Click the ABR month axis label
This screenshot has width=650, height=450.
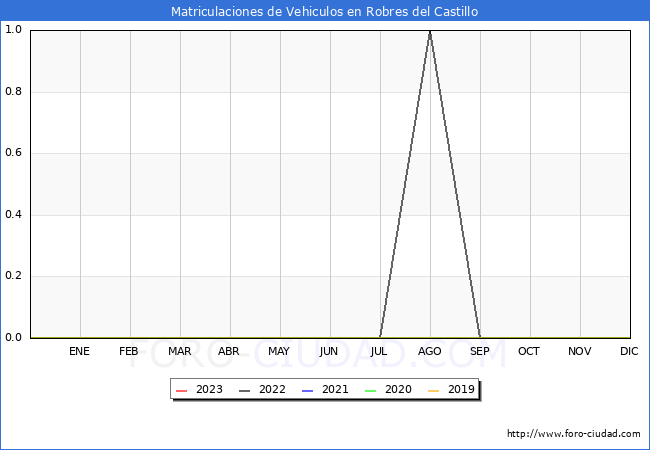229,351
